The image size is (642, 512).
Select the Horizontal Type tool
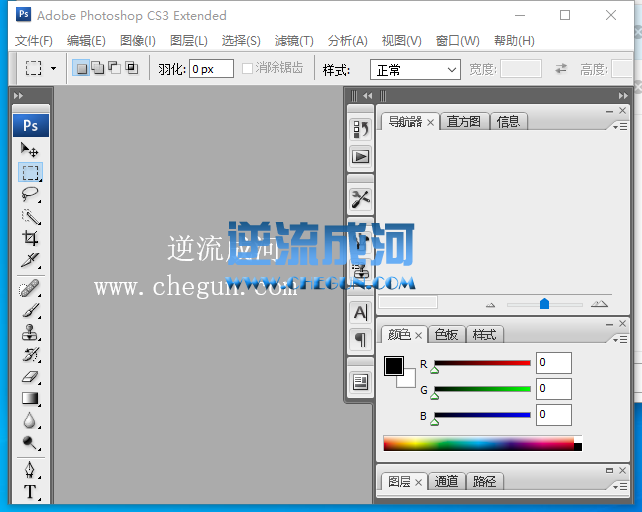coord(30,492)
